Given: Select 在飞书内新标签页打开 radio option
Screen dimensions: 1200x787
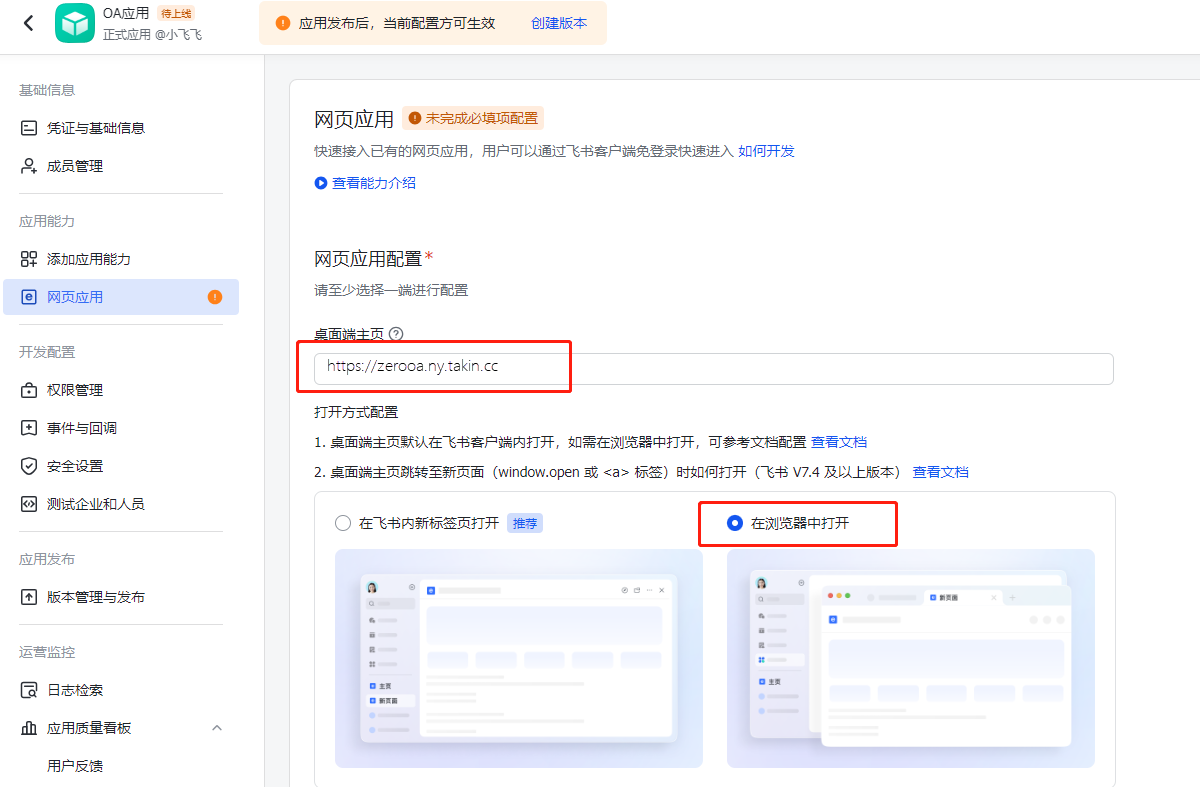Looking at the screenshot, I should [x=343, y=523].
